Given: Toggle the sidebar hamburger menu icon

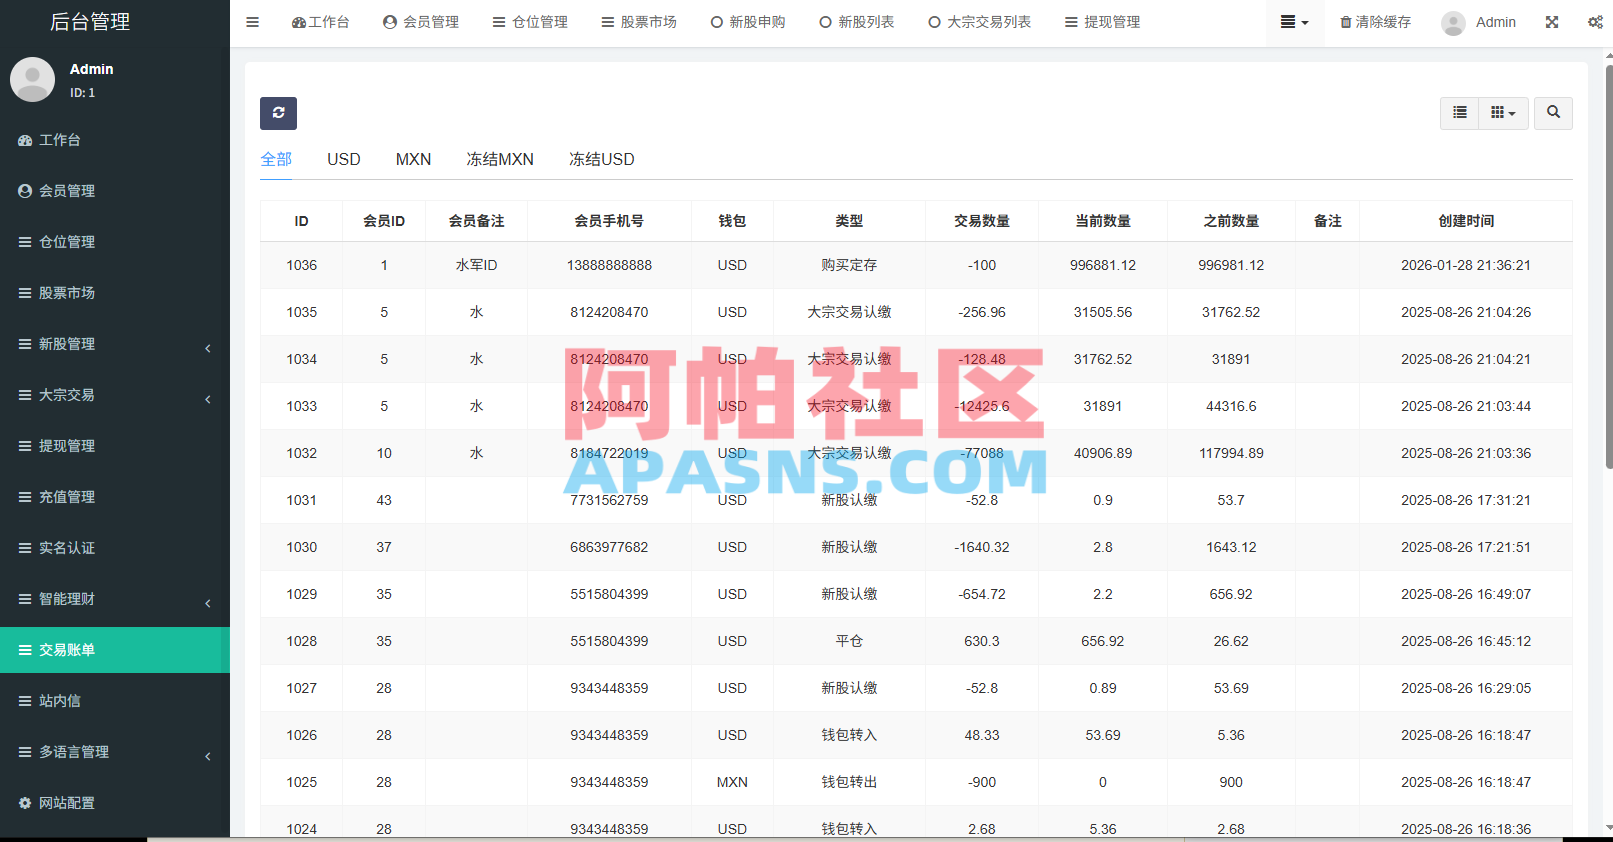Looking at the screenshot, I should (x=252, y=22).
